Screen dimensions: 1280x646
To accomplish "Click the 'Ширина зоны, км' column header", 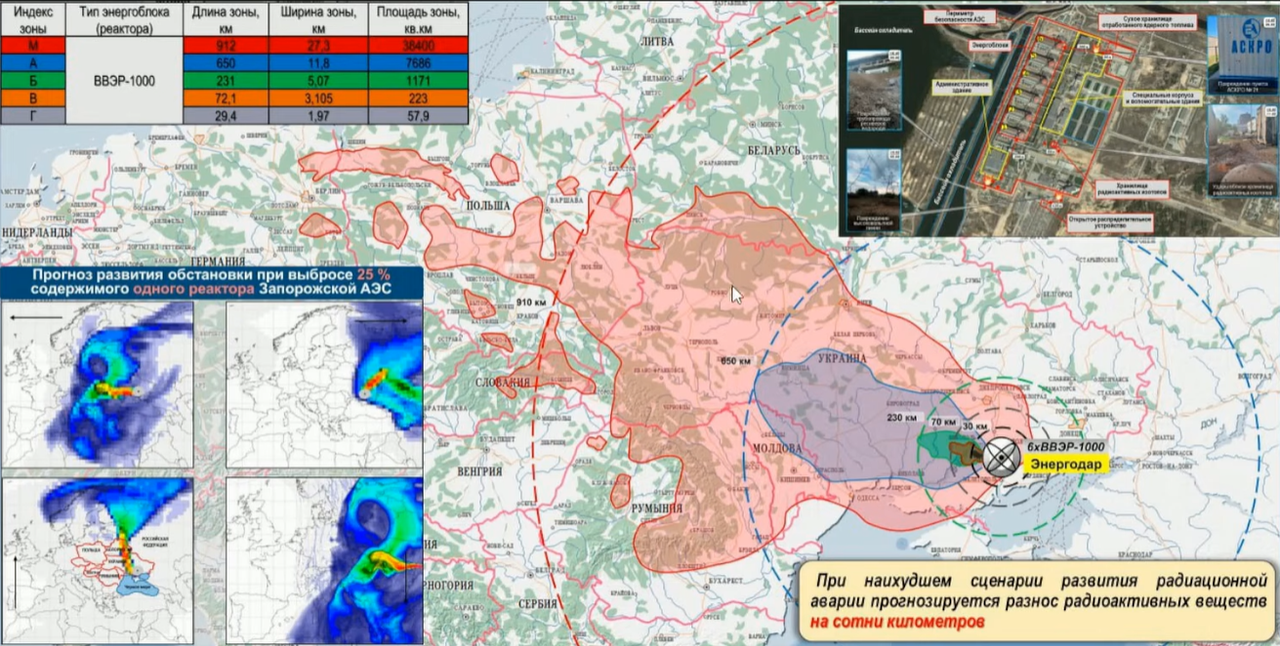I will pyautogui.click(x=320, y=19).
